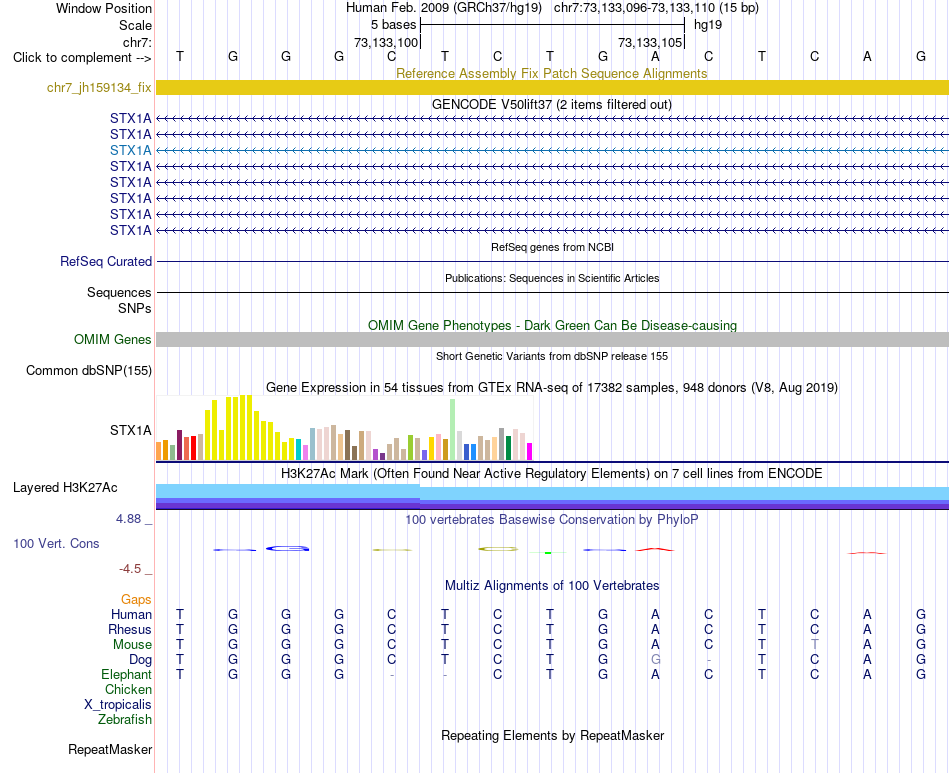Open Publications: Sequences in Scientific Articles title
950x773 pixels.
551,278
